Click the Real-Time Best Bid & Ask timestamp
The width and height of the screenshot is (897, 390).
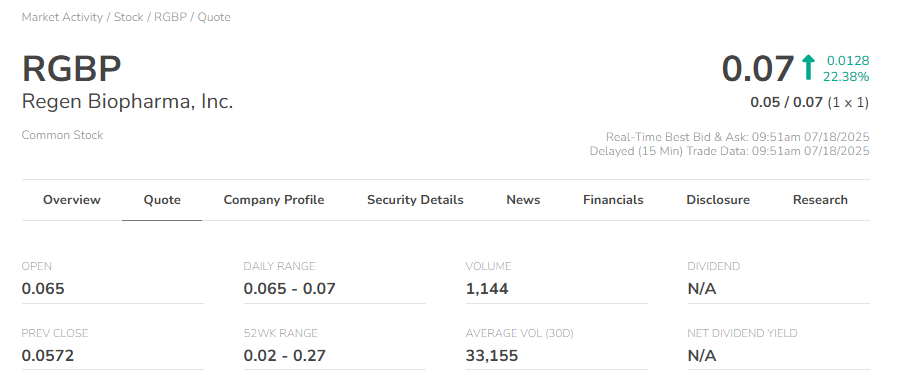click(737, 137)
